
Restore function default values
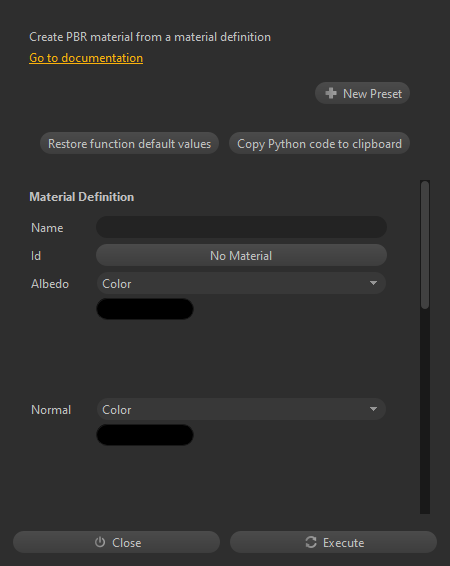tap(129, 144)
